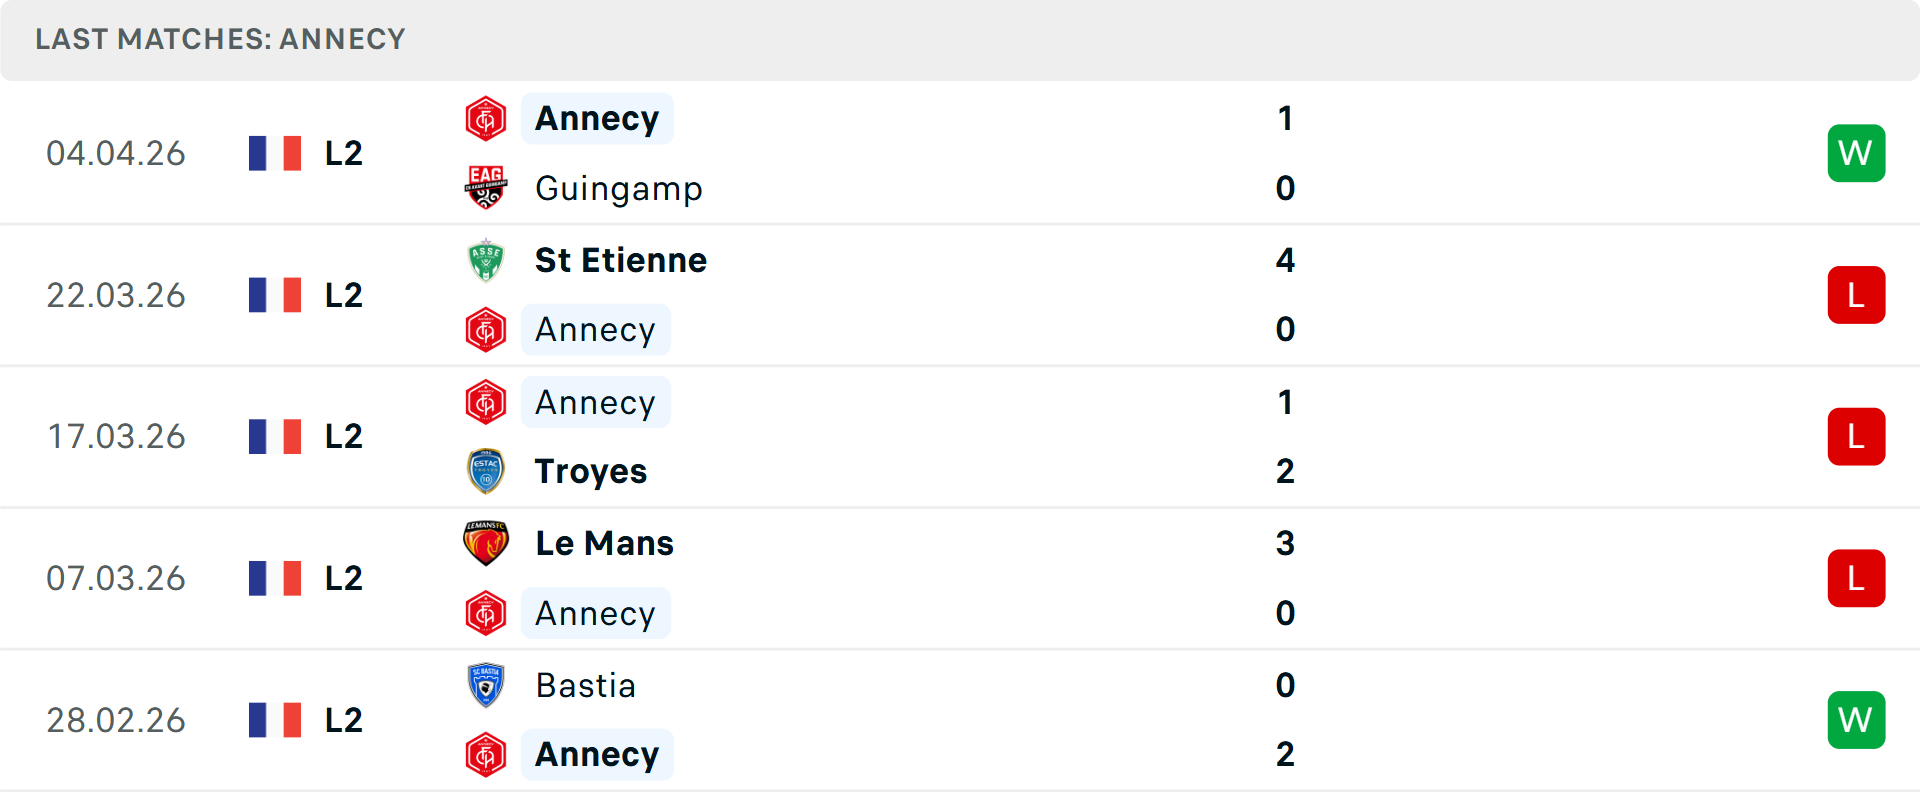
Task: Click the red L badge for the Troyes match
Action: click(x=1856, y=437)
